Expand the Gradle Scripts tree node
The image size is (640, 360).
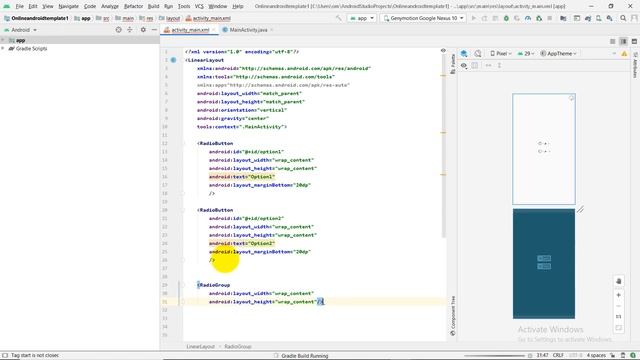[x=3, y=48]
